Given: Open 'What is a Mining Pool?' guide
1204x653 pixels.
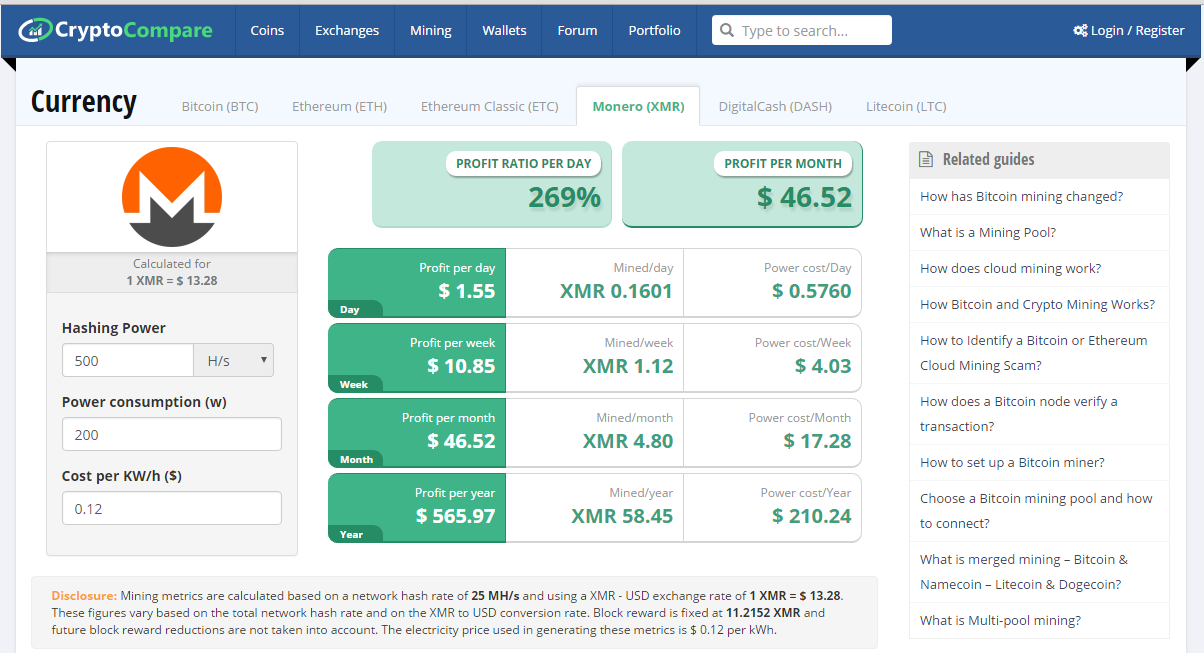Looking at the screenshot, I should (x=988, y=232).
